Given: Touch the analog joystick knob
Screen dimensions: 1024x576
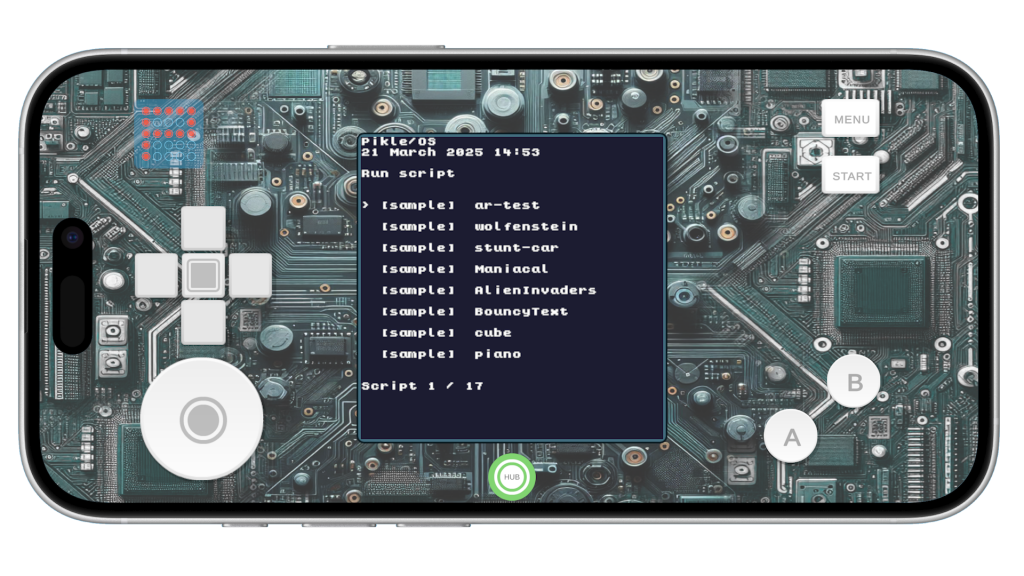Looking at the screenshot, I should pyautogui.click(x=203, y=419).
